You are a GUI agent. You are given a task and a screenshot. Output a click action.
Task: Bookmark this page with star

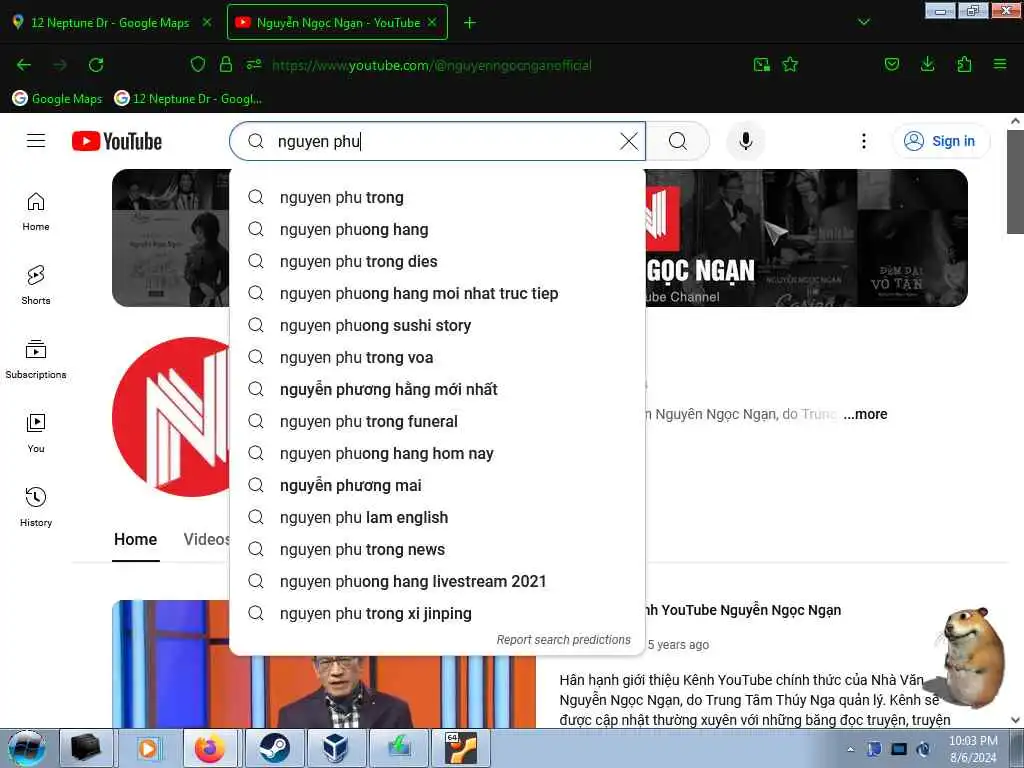pyautogui.click(x=790, y=65)
